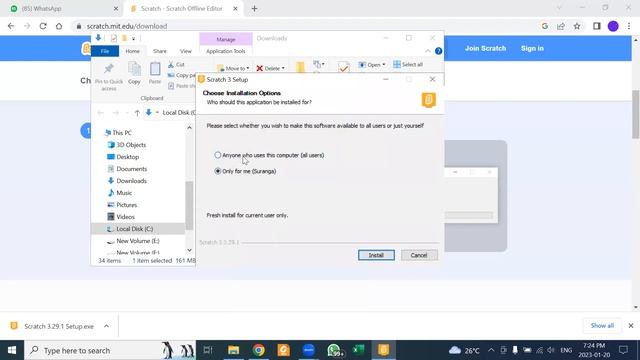Close the downloads bar

point(631,326)
